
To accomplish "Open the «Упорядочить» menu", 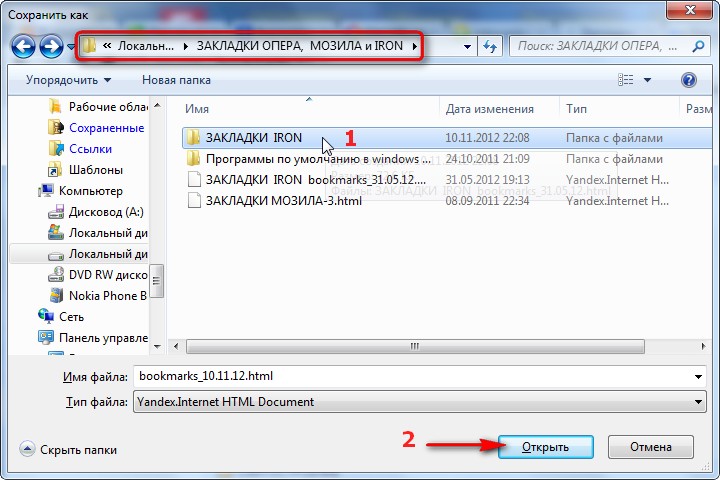I will (x=68, y=80).
